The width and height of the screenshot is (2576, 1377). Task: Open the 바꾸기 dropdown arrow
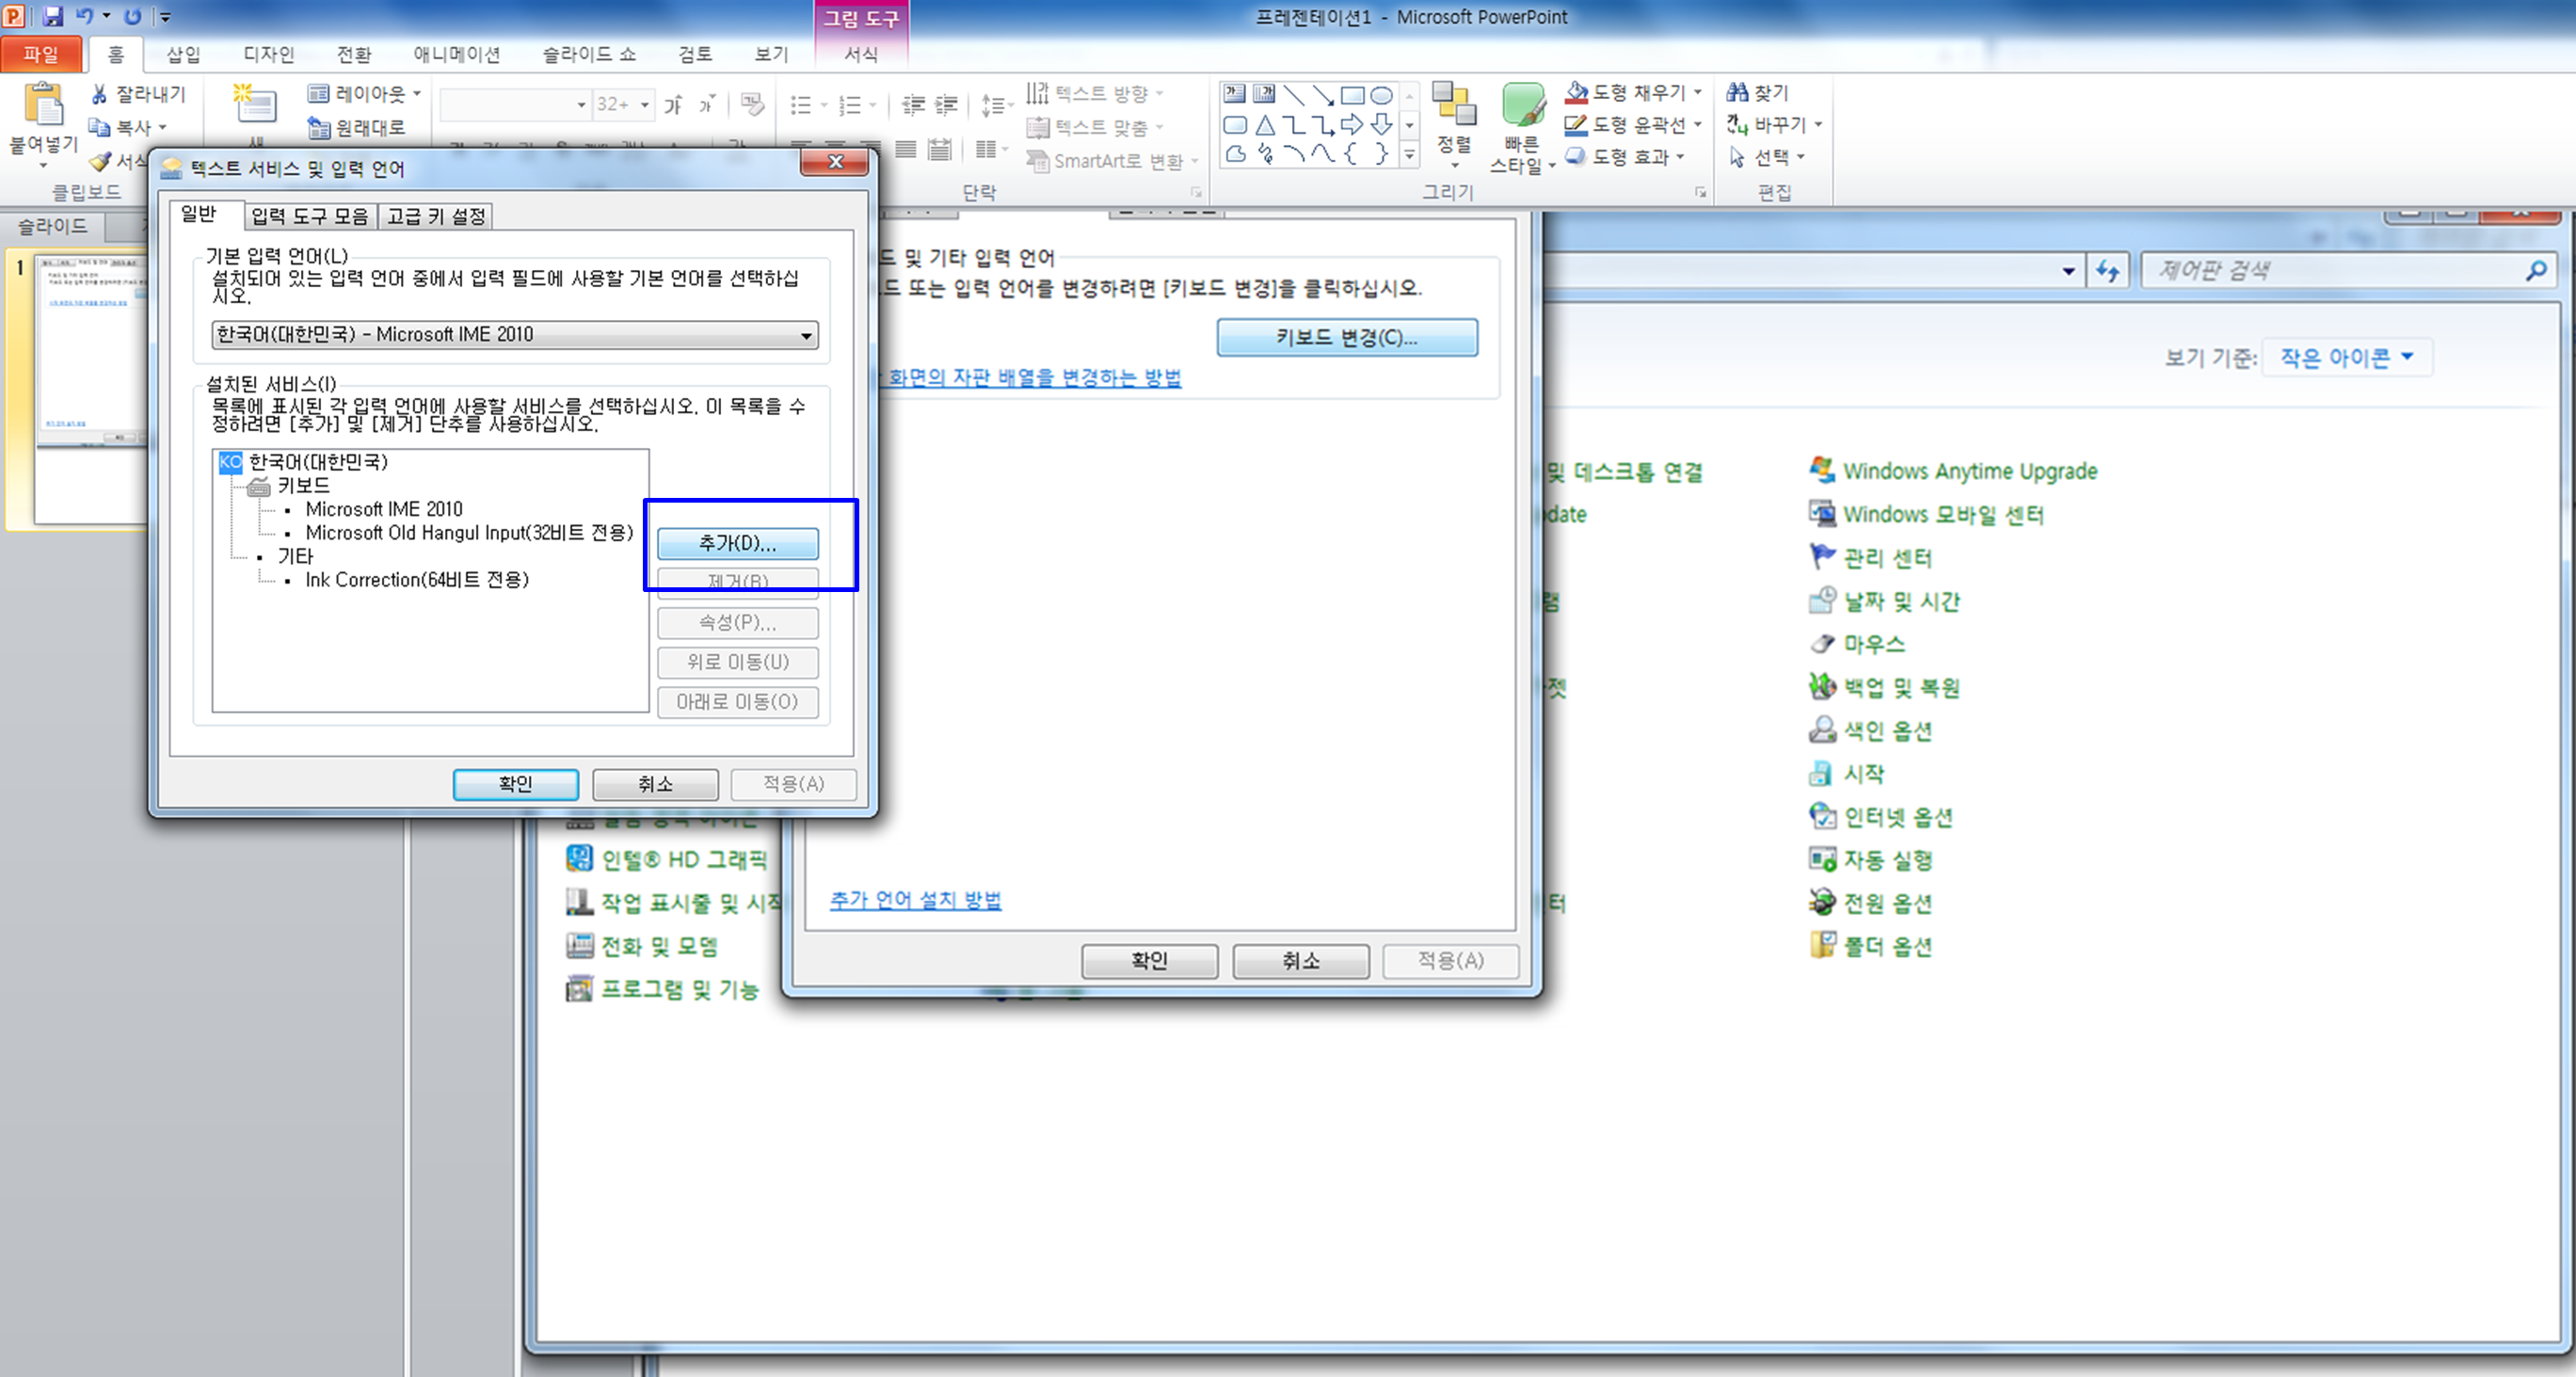[x=1818, y=125]
